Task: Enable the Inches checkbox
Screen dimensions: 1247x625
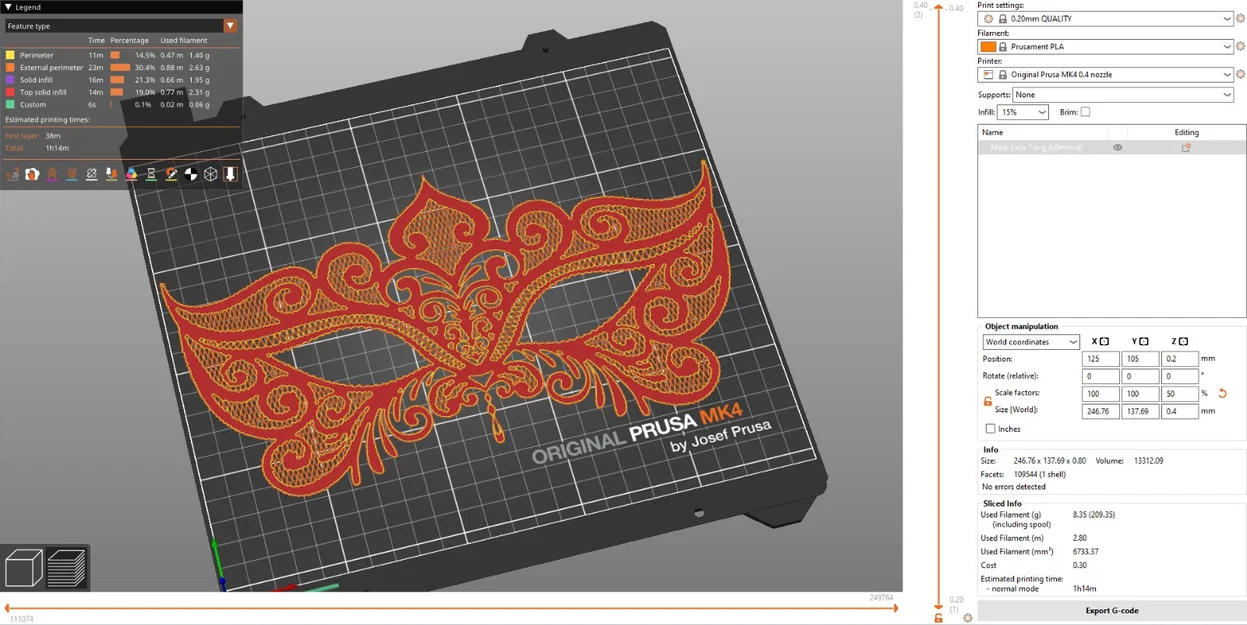Action: (990, 429)
